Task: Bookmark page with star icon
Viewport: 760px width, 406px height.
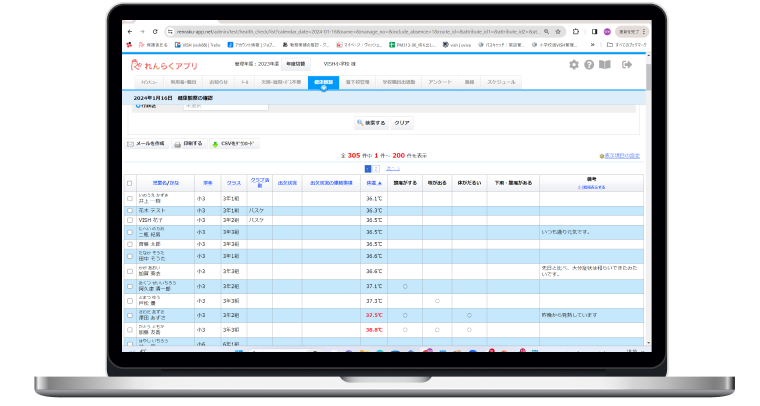Action: click(x=558, y=31)
